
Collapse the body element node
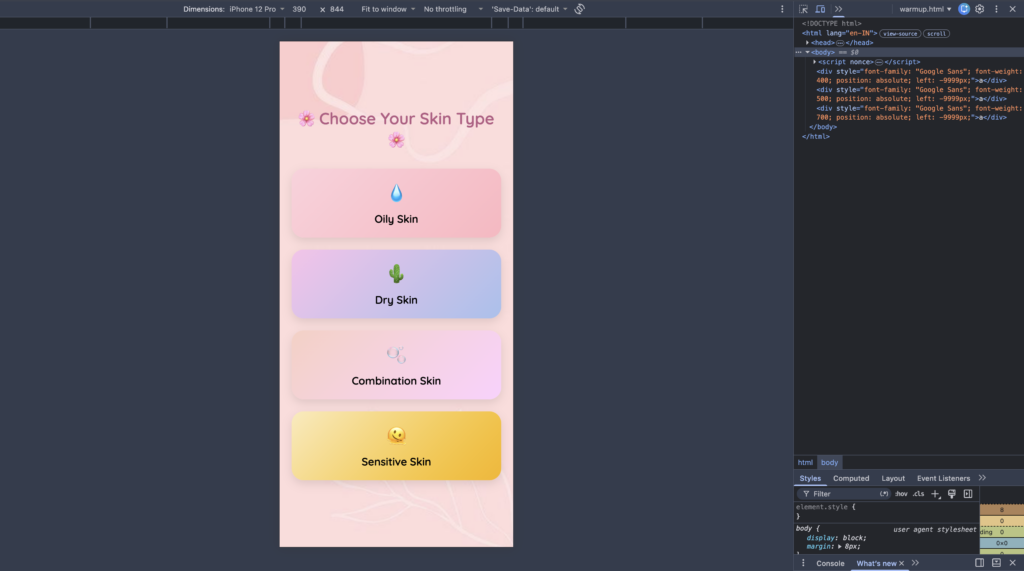click(x=807, y=52)
